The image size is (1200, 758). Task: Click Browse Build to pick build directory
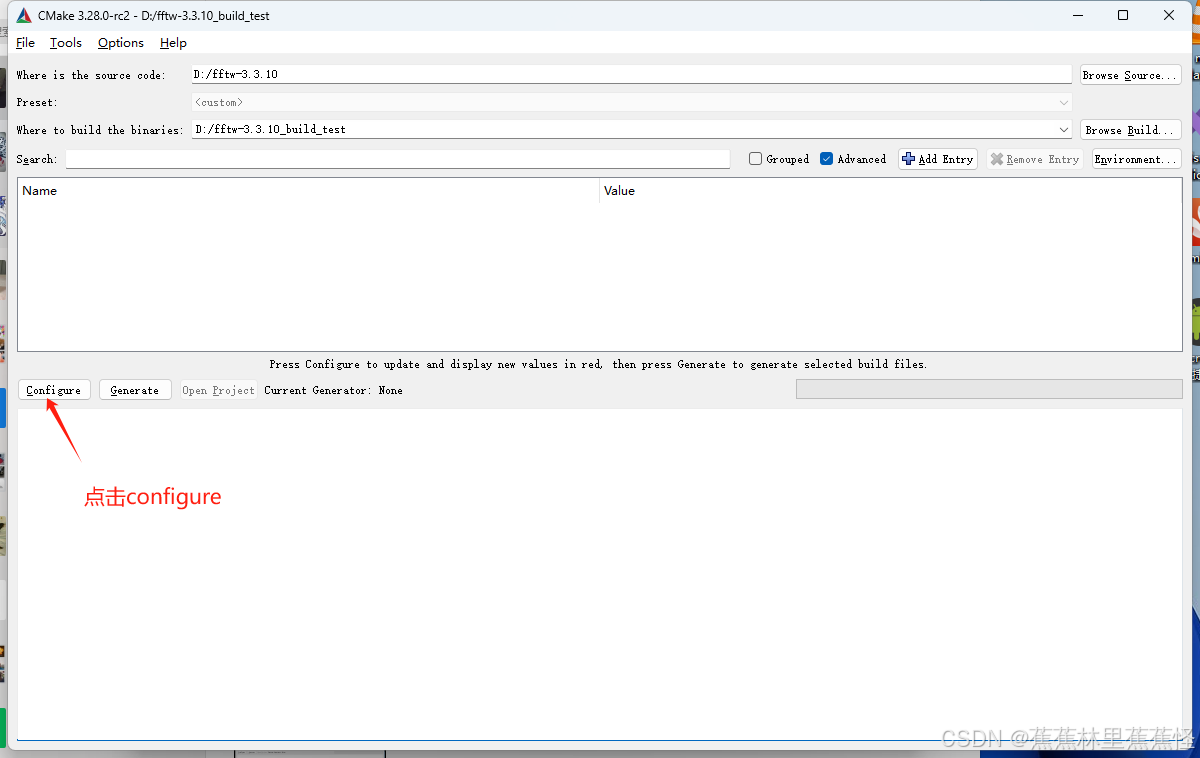[1130, 129]
